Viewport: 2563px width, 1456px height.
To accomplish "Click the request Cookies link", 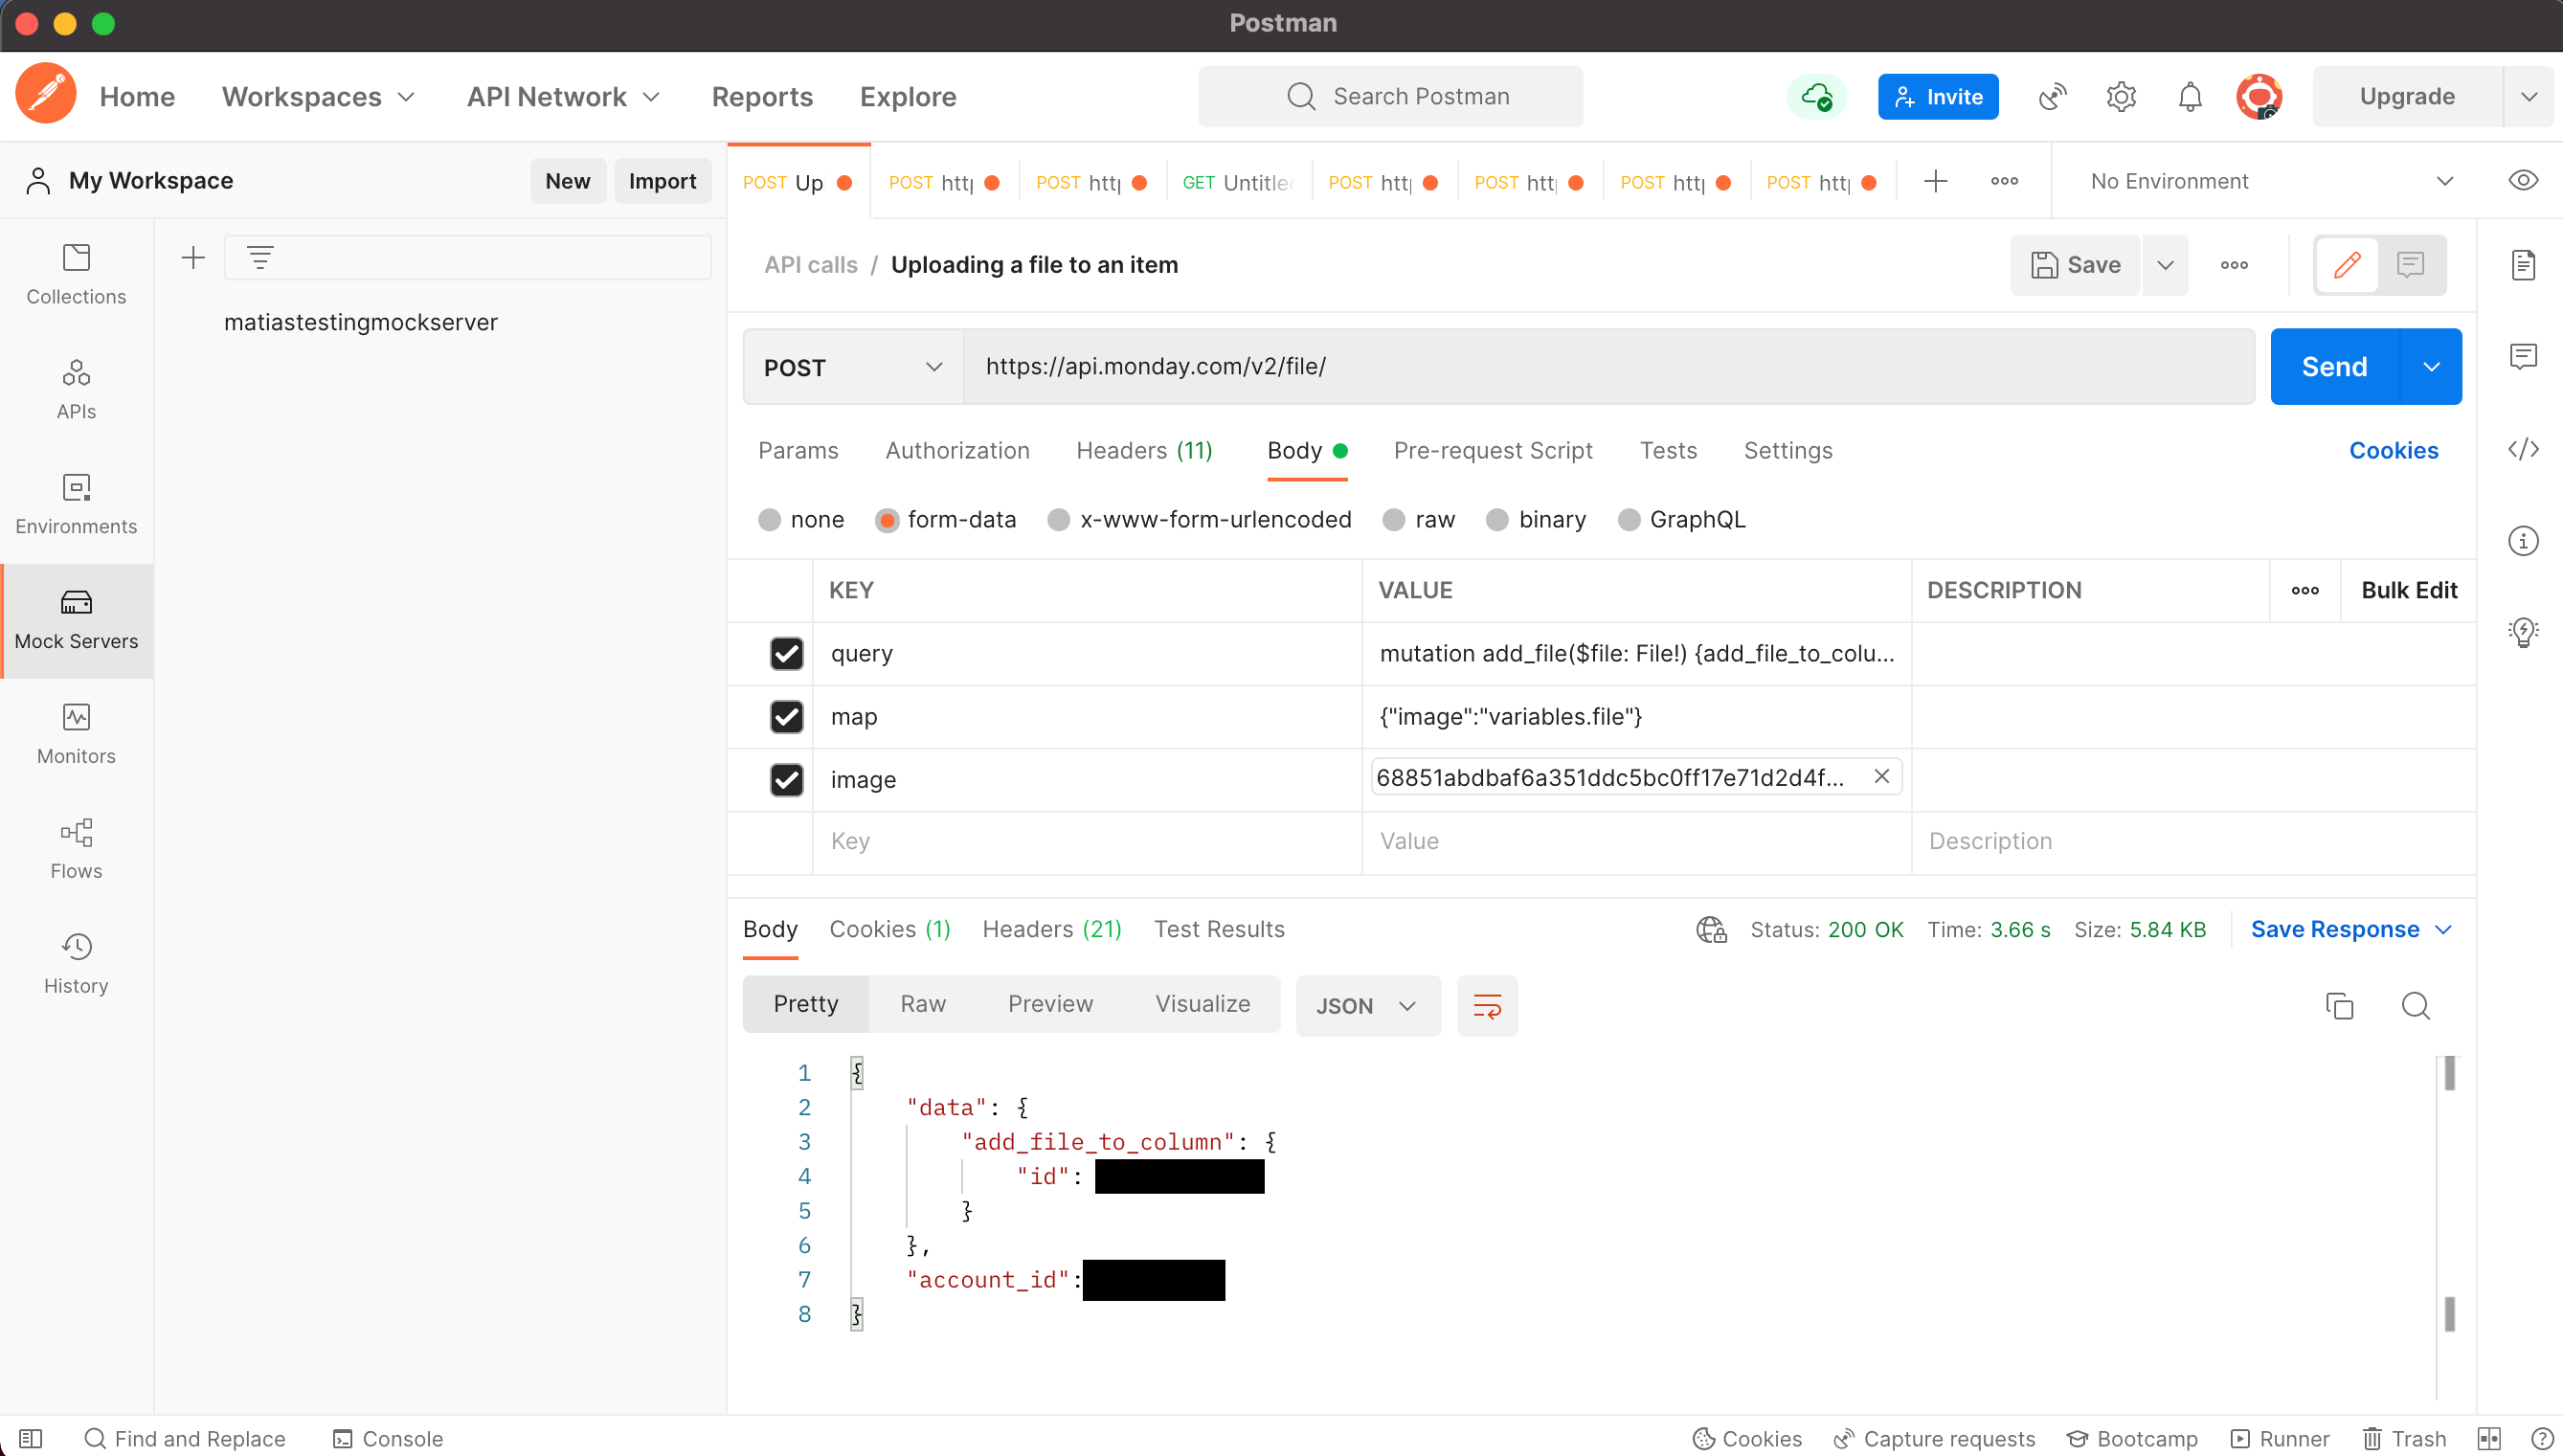I will click(x=2393, y=450).
